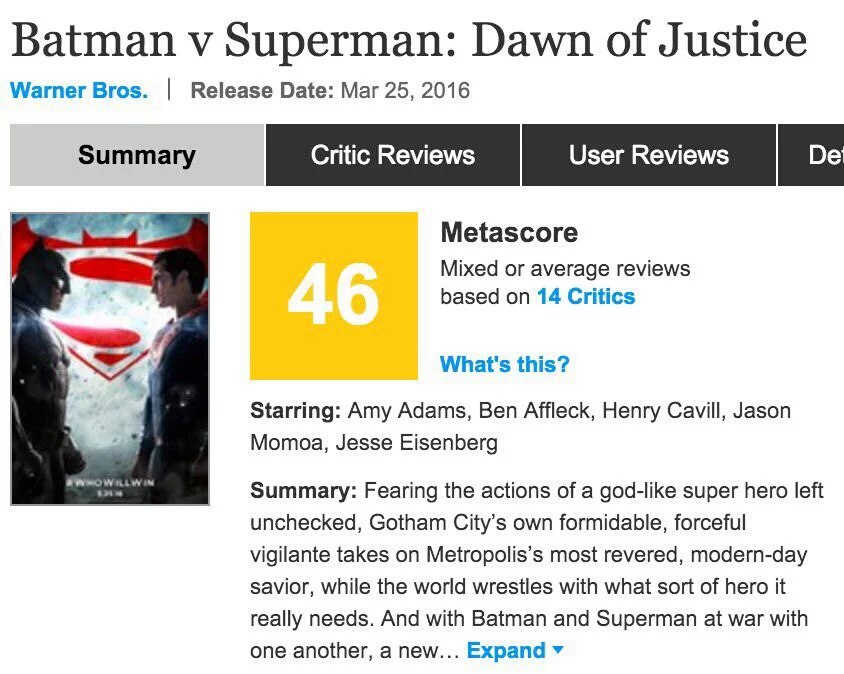Click the blue Expand text link
Image resolution: width=844 pixels, height=674 pixels.
point(506,650)
